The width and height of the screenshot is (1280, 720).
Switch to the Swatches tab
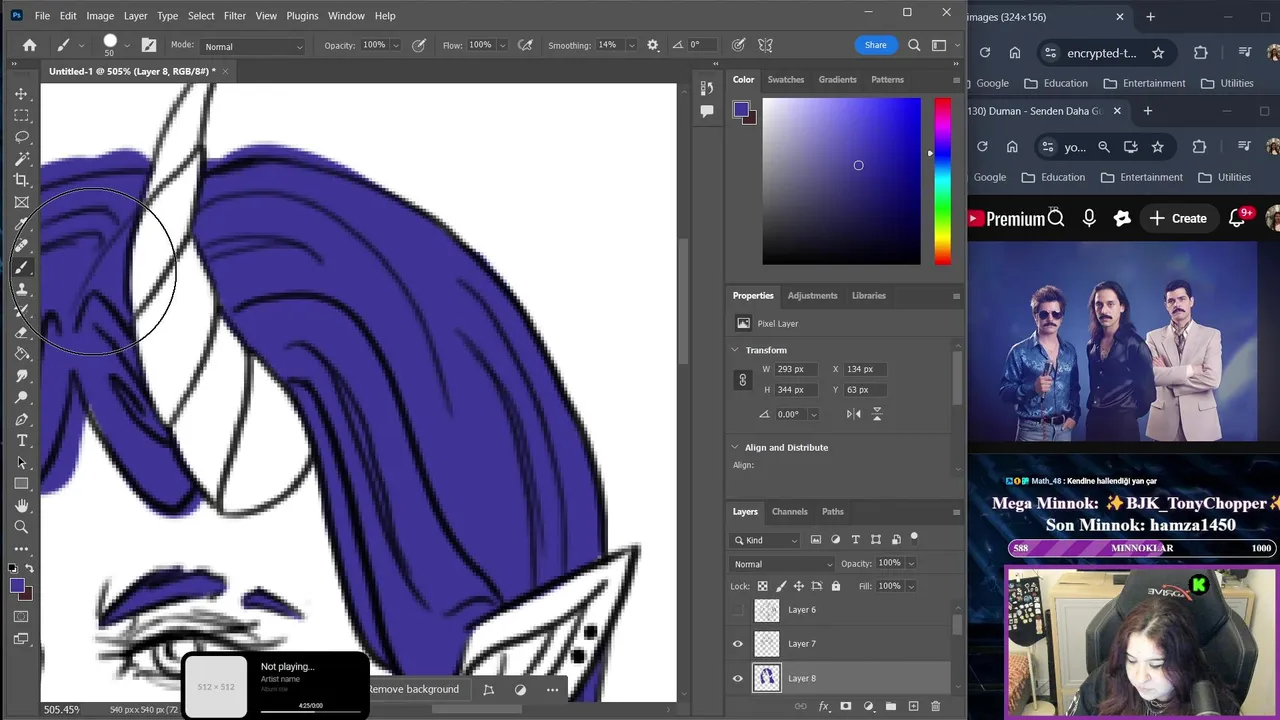coord(785,79)
